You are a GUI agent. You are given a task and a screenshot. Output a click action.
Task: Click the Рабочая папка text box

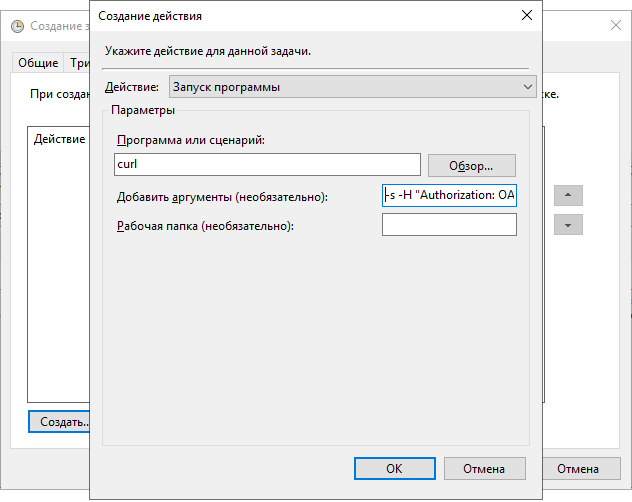(449, 225)
